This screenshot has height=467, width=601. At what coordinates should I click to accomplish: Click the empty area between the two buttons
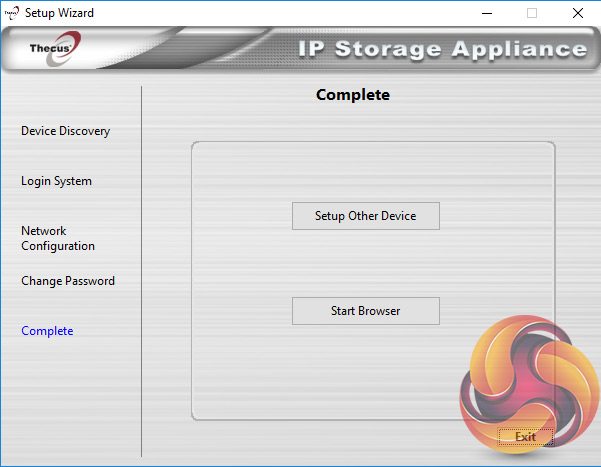(x=365, y=263)
